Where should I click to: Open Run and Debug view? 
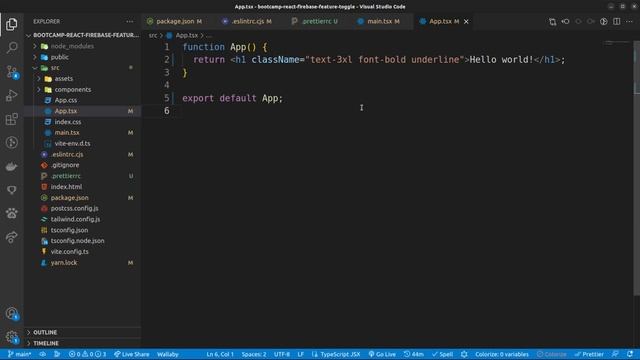tap(11, 96)
